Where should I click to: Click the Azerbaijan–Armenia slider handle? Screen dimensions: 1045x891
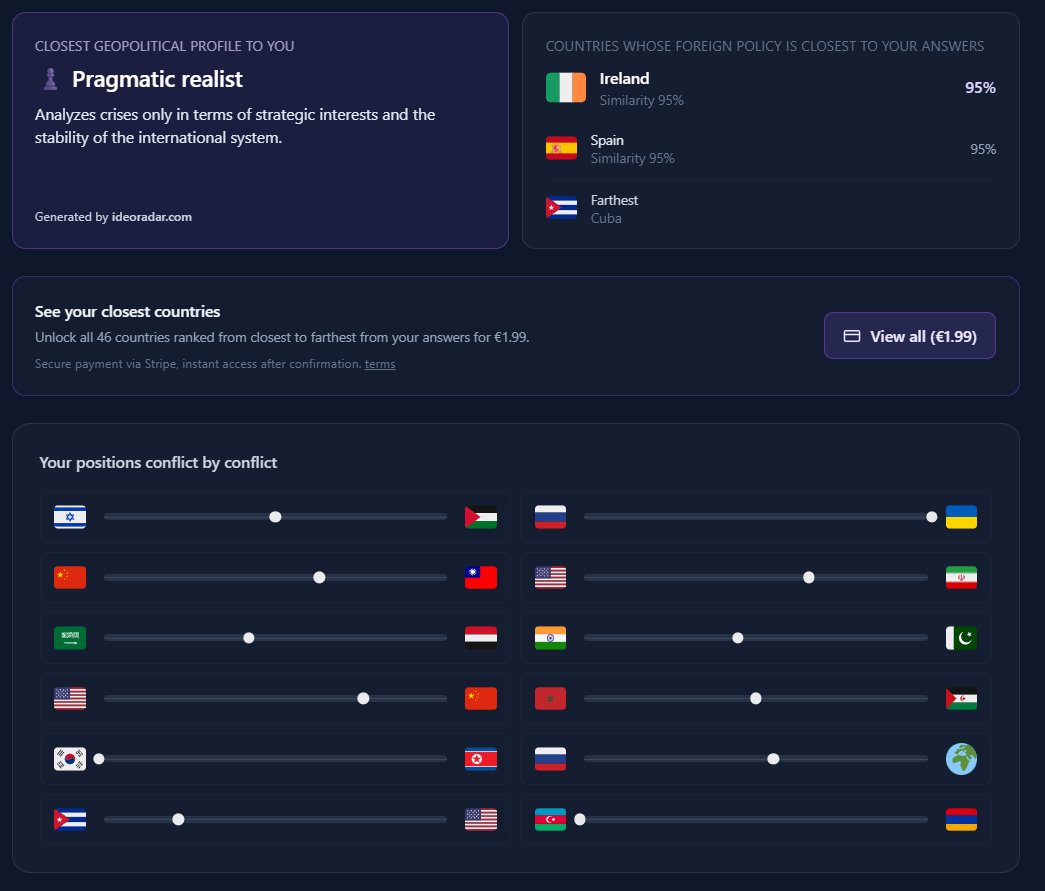(580, 819)
